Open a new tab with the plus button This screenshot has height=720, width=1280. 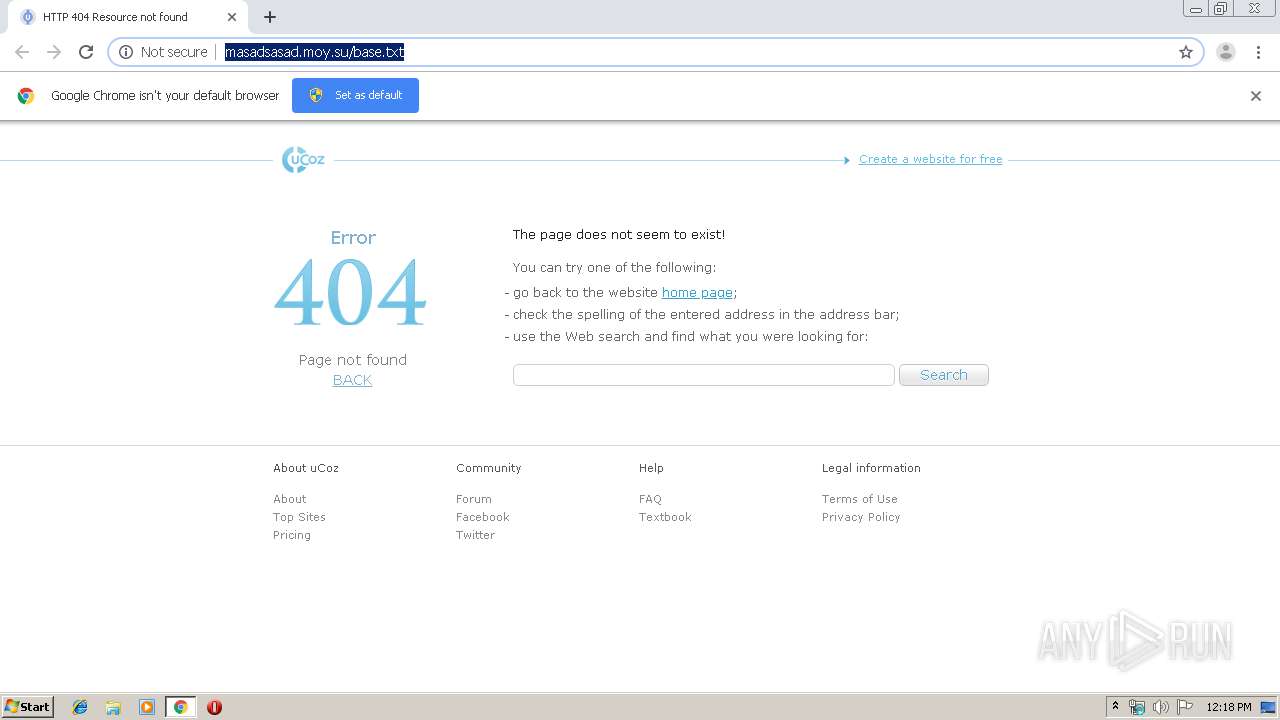(x=270, y=17)
